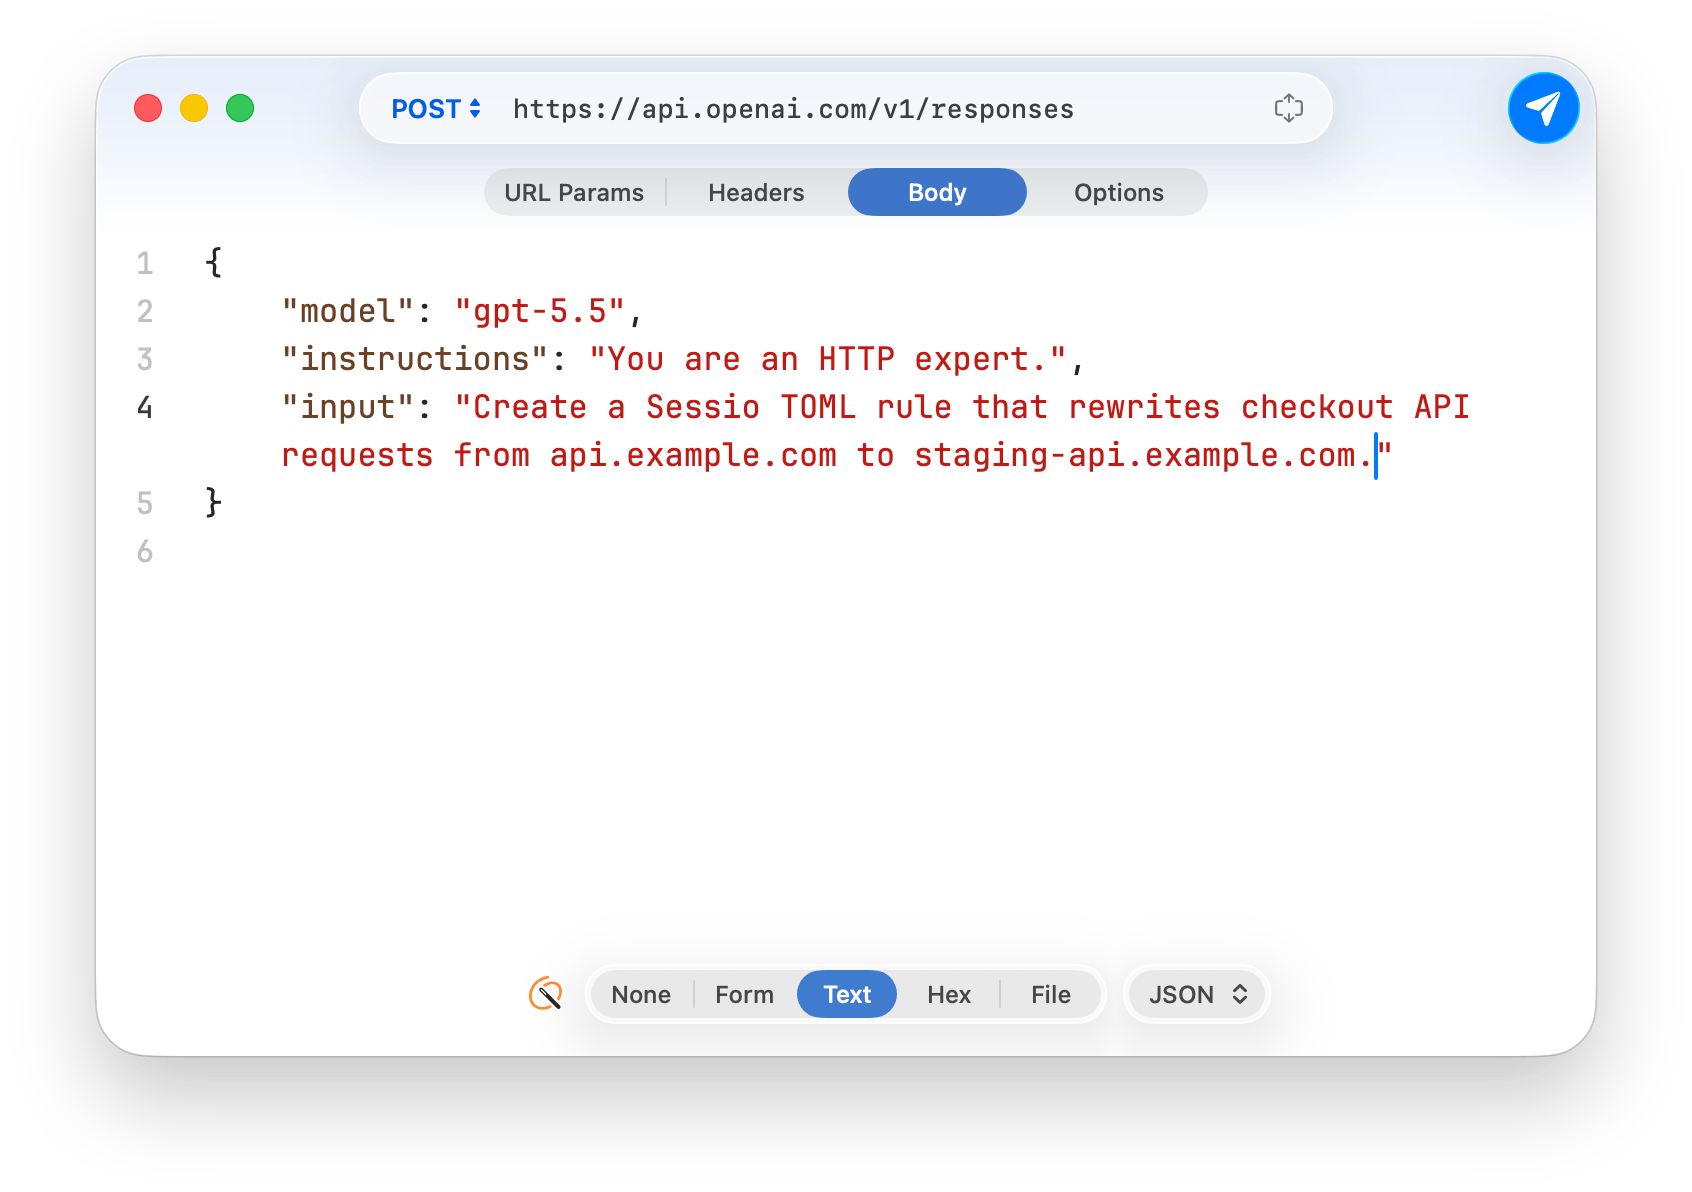
Task: Switch to the Headers tab
Action: (756, 192)
